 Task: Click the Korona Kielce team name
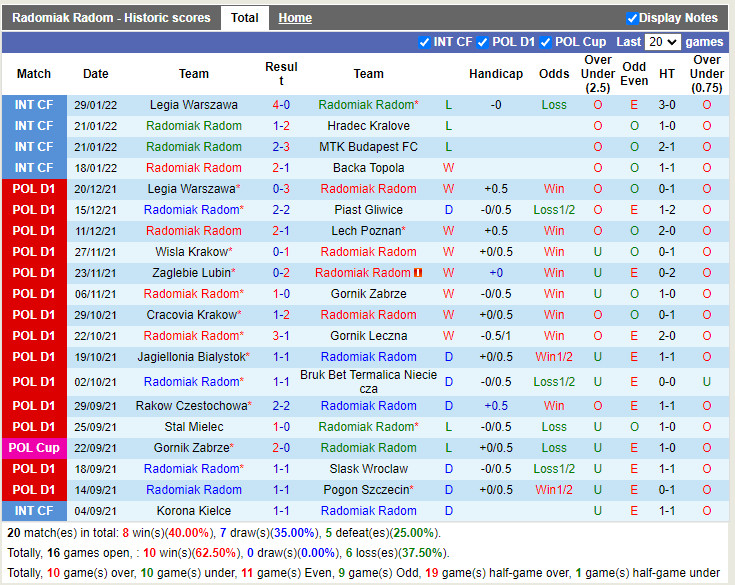194,511
